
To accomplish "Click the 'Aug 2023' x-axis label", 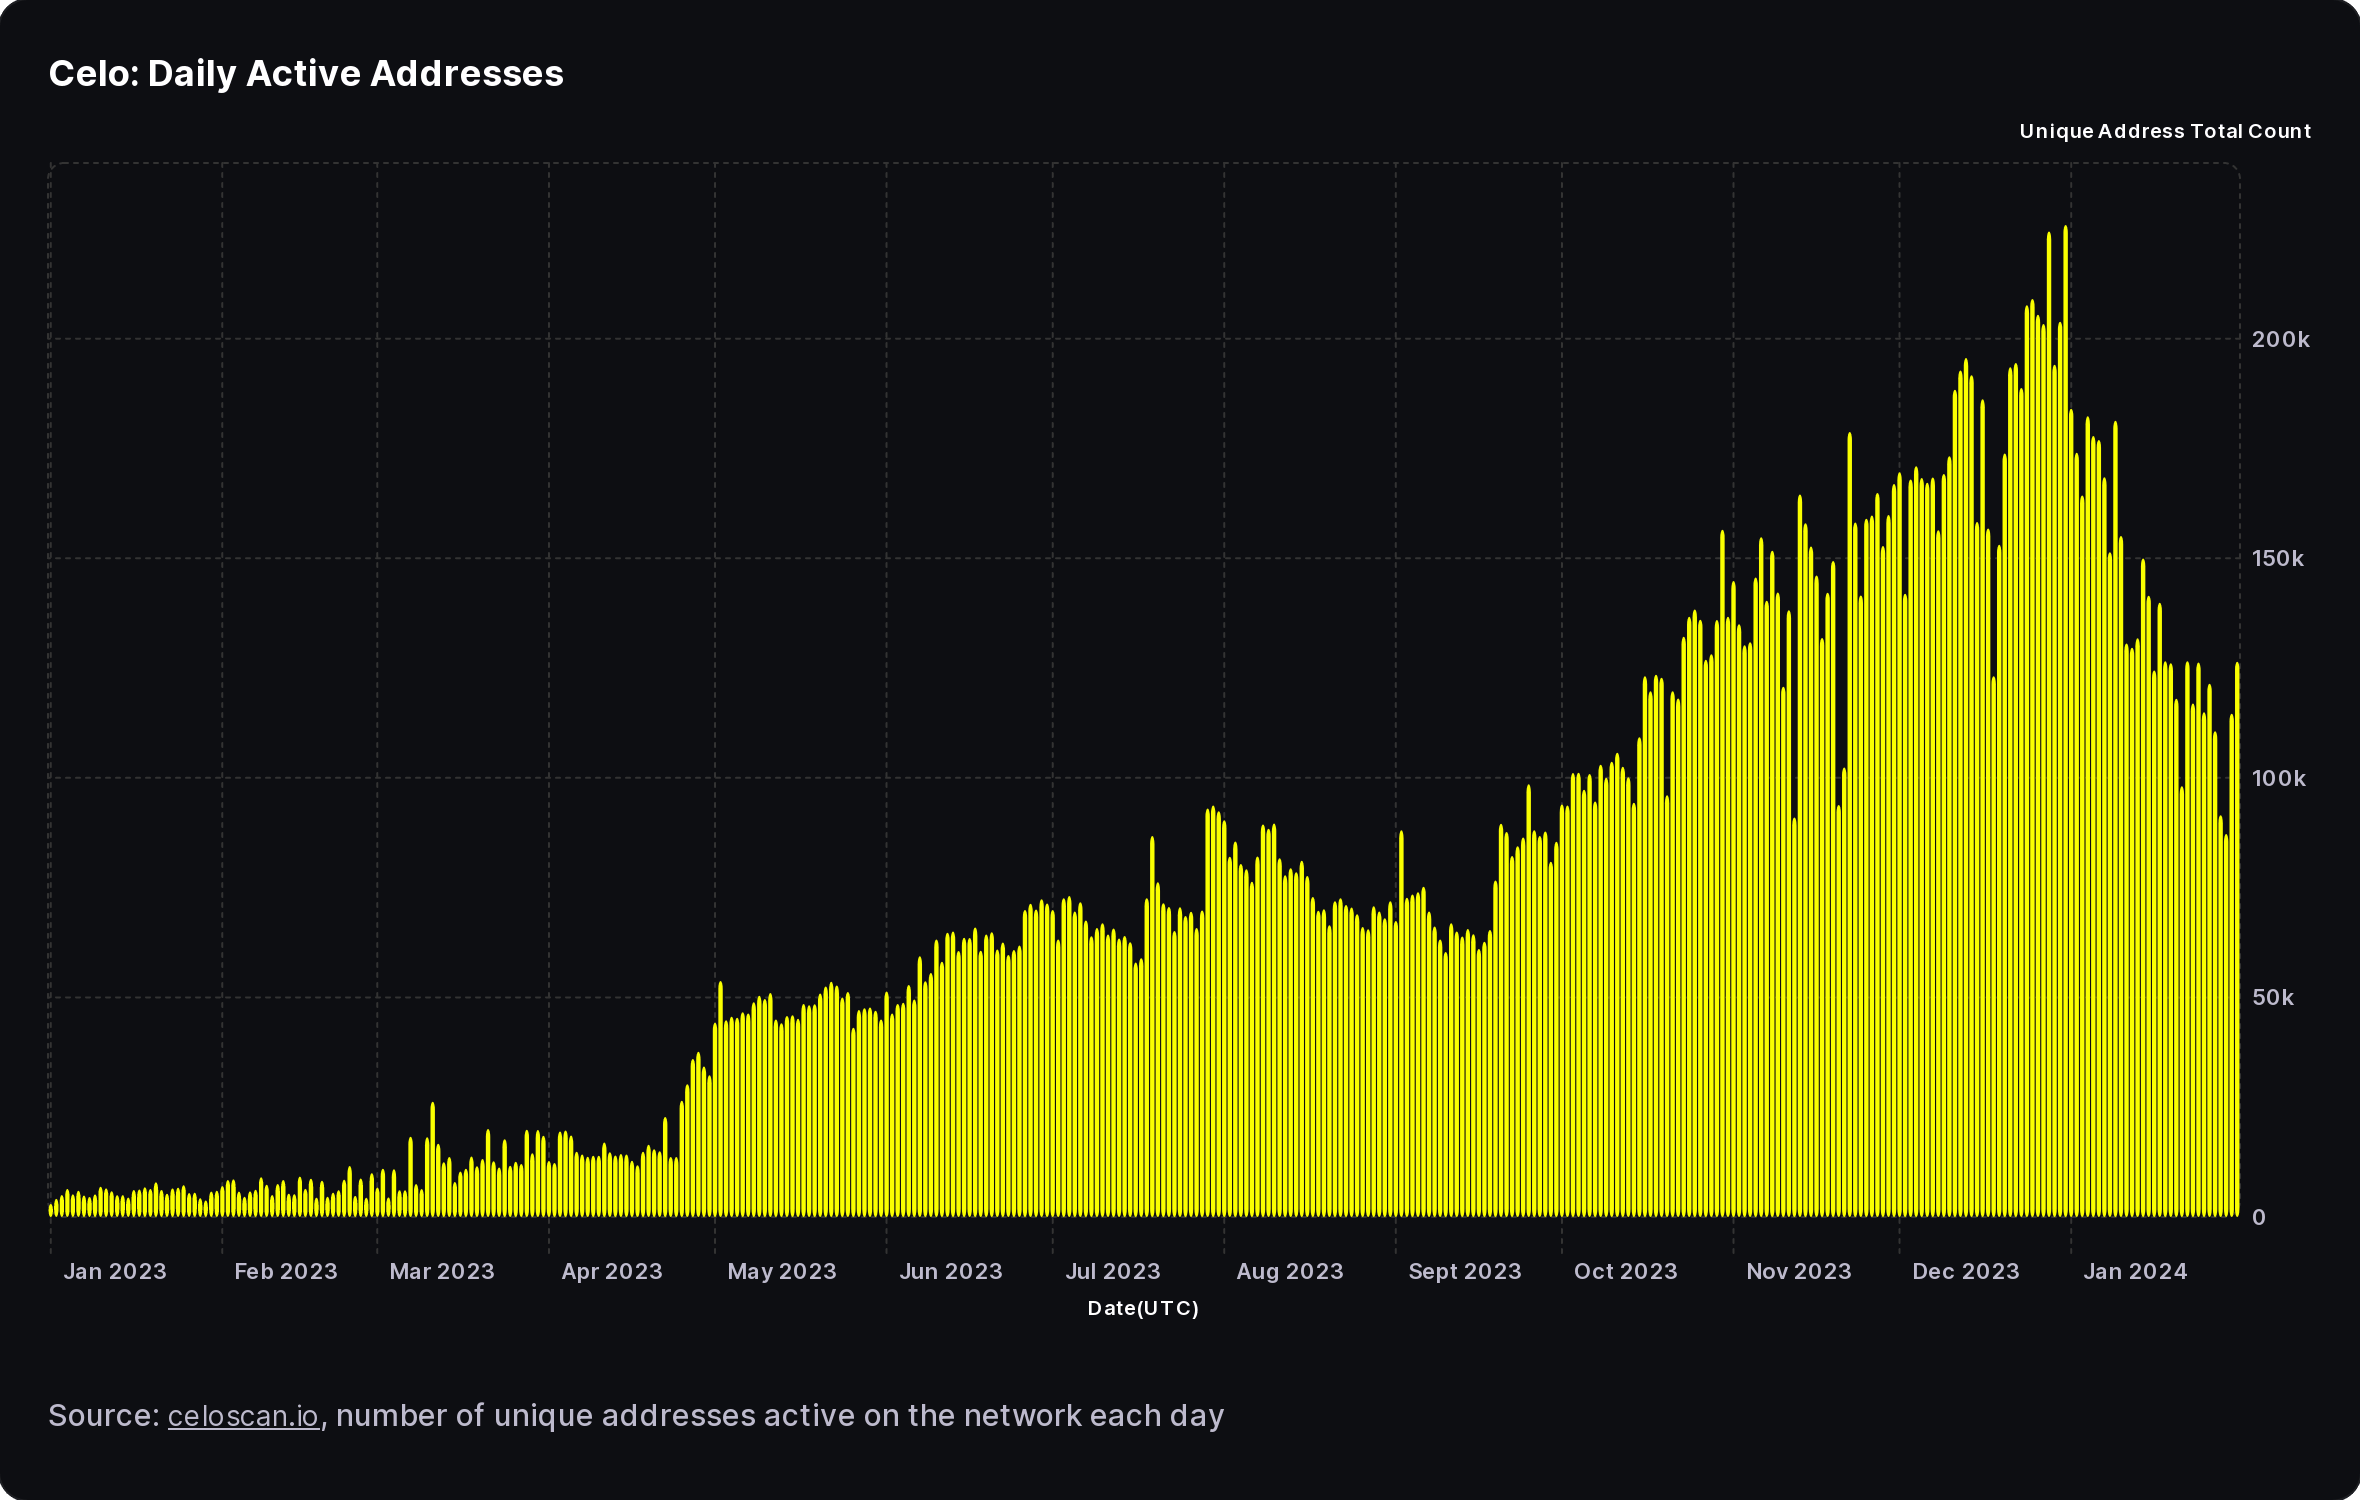I will click(x=1290, y=1271).
